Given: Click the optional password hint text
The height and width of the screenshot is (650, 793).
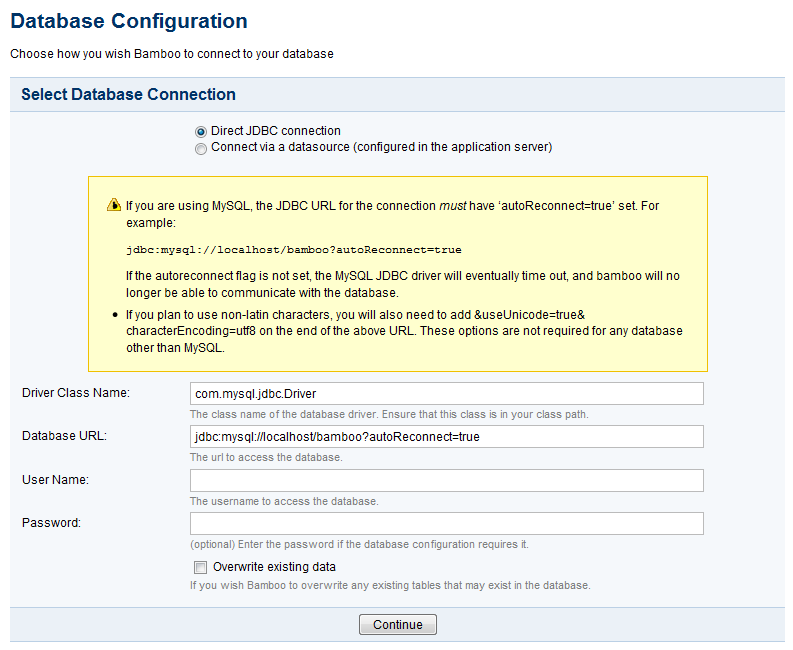Looking at the screenshot, I should [359, 544].
